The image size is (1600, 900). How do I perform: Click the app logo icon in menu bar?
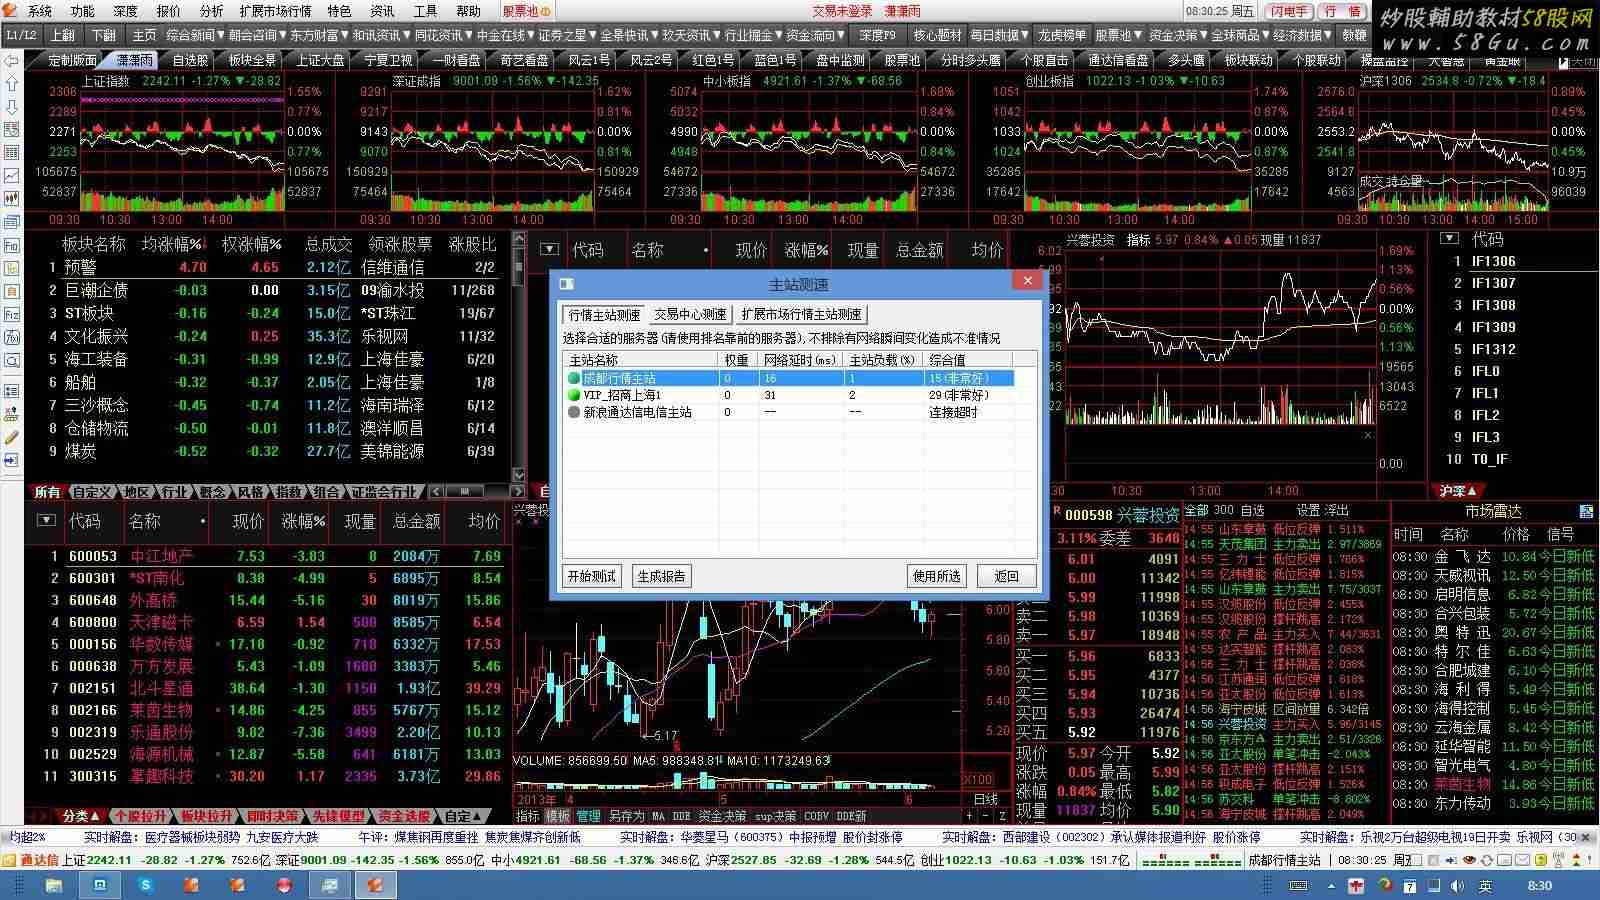pos(11,11)
